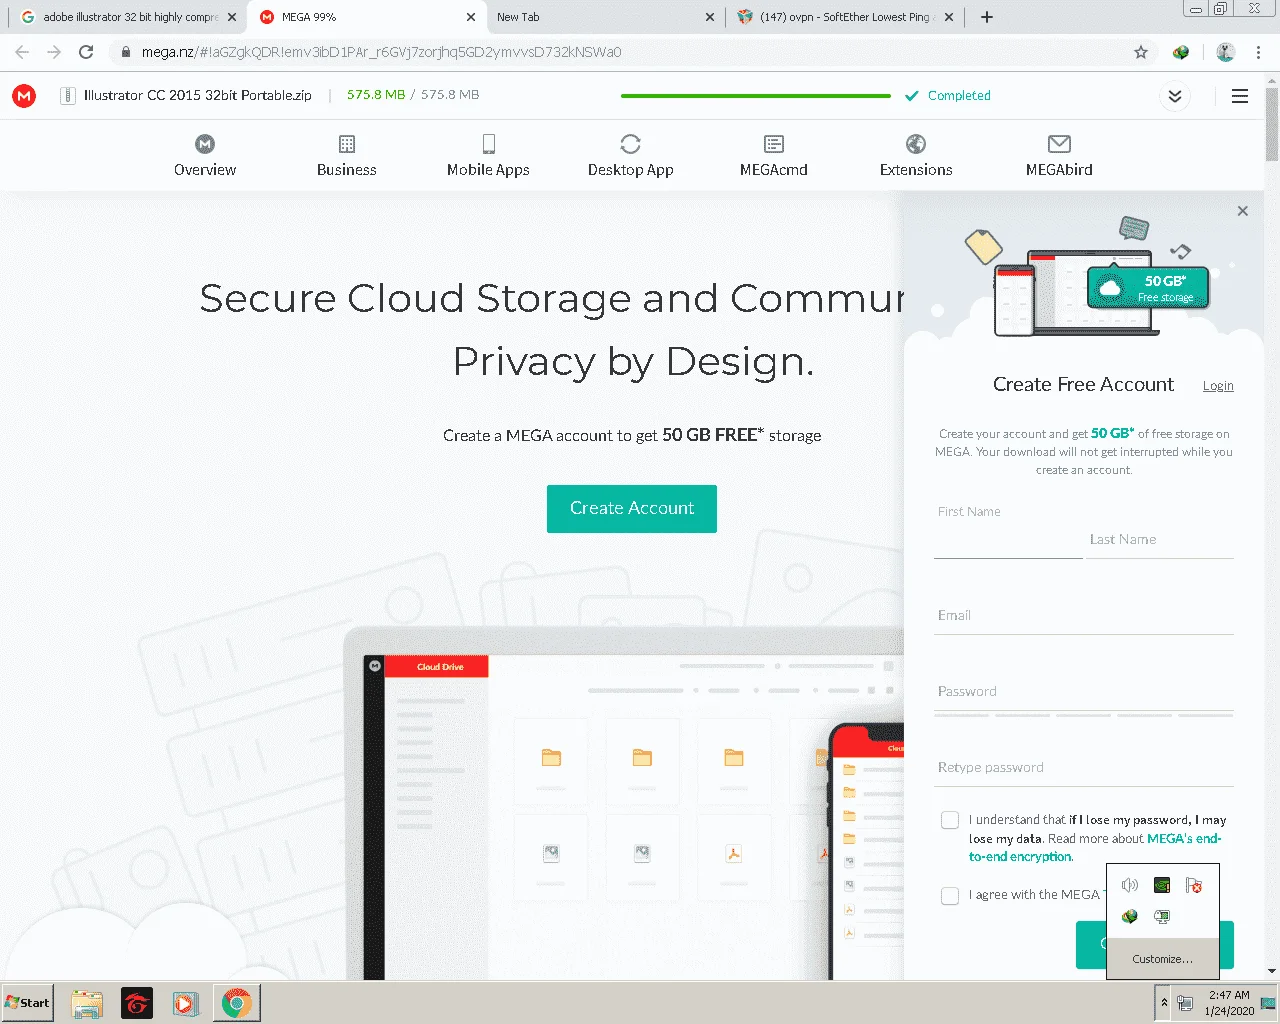This screenshot has height=1024, width=1280.
Task: Close the Create Free Account panel
Action: pos(1242,211)
